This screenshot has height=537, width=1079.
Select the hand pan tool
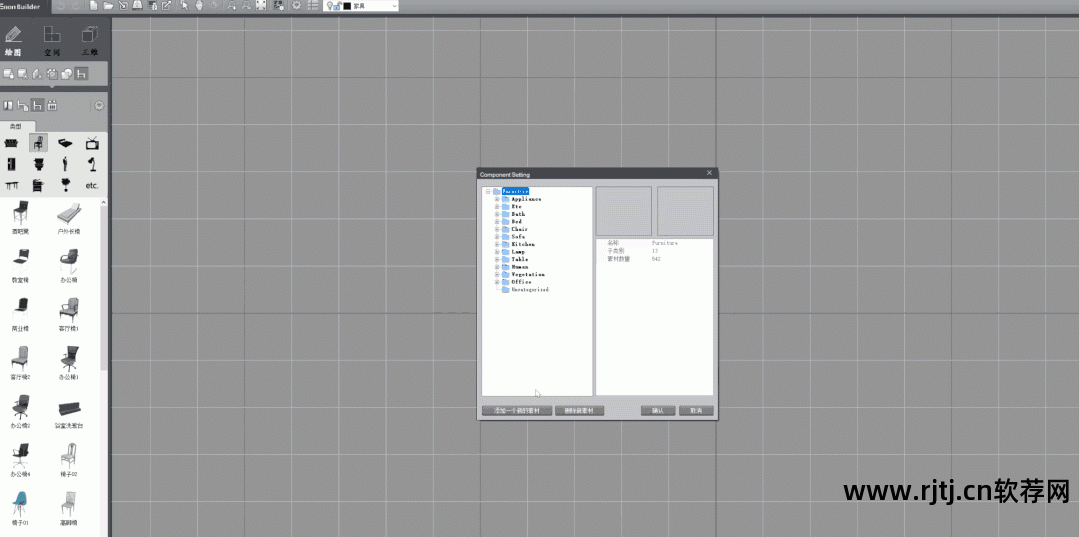pos(200,6)
